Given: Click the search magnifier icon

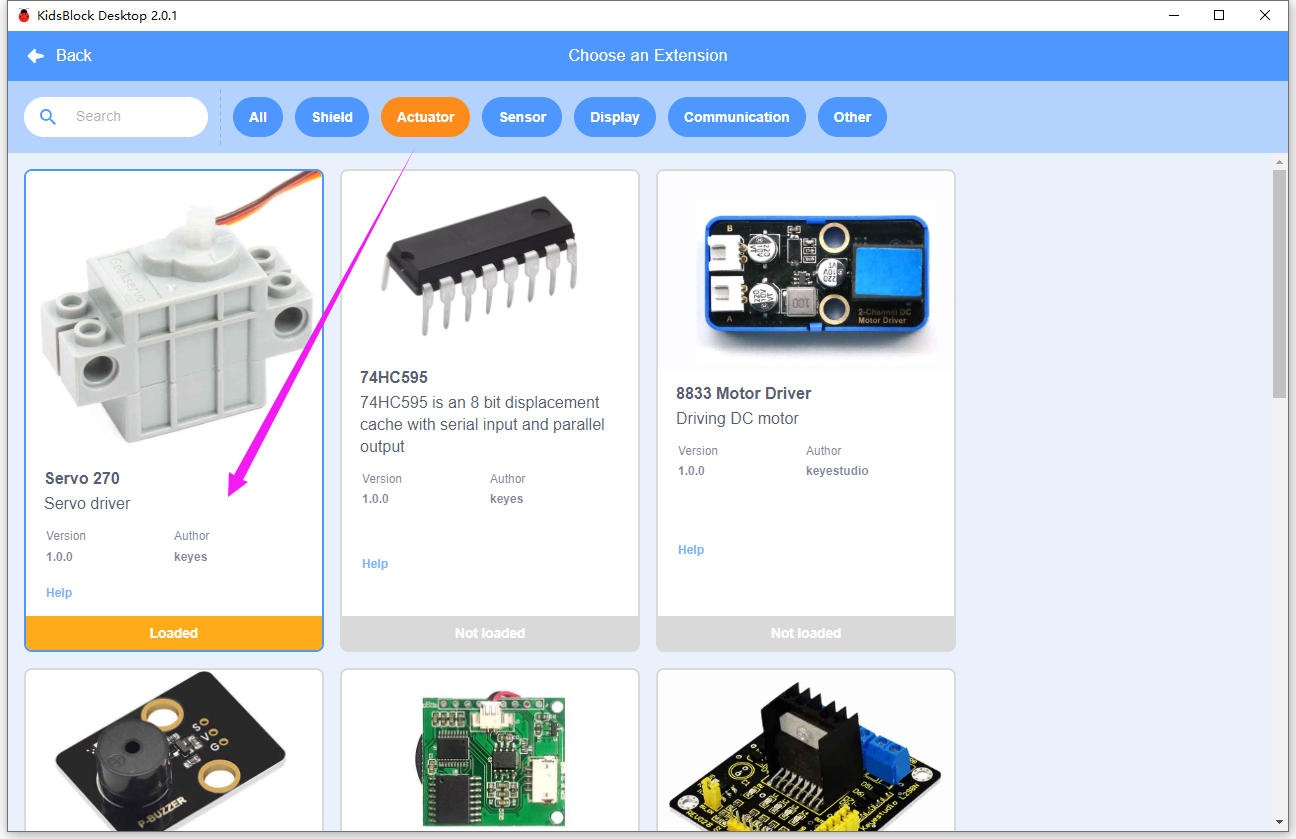Looking at the screenshot, I should click(48, 117).
